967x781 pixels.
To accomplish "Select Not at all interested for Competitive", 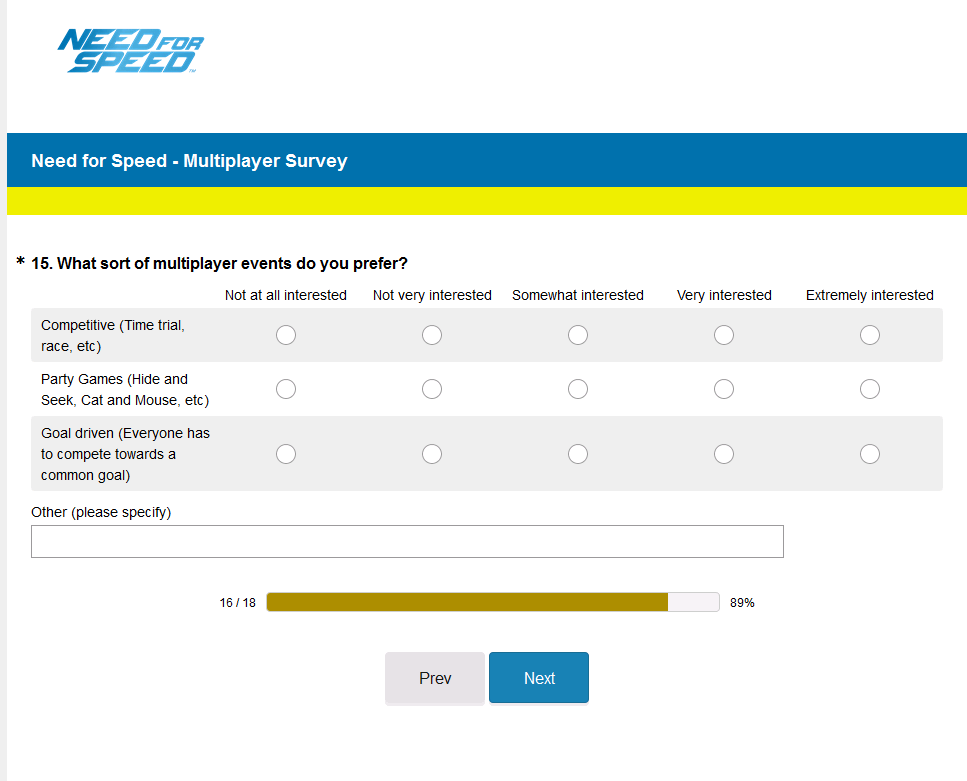I will coord(286,335).
